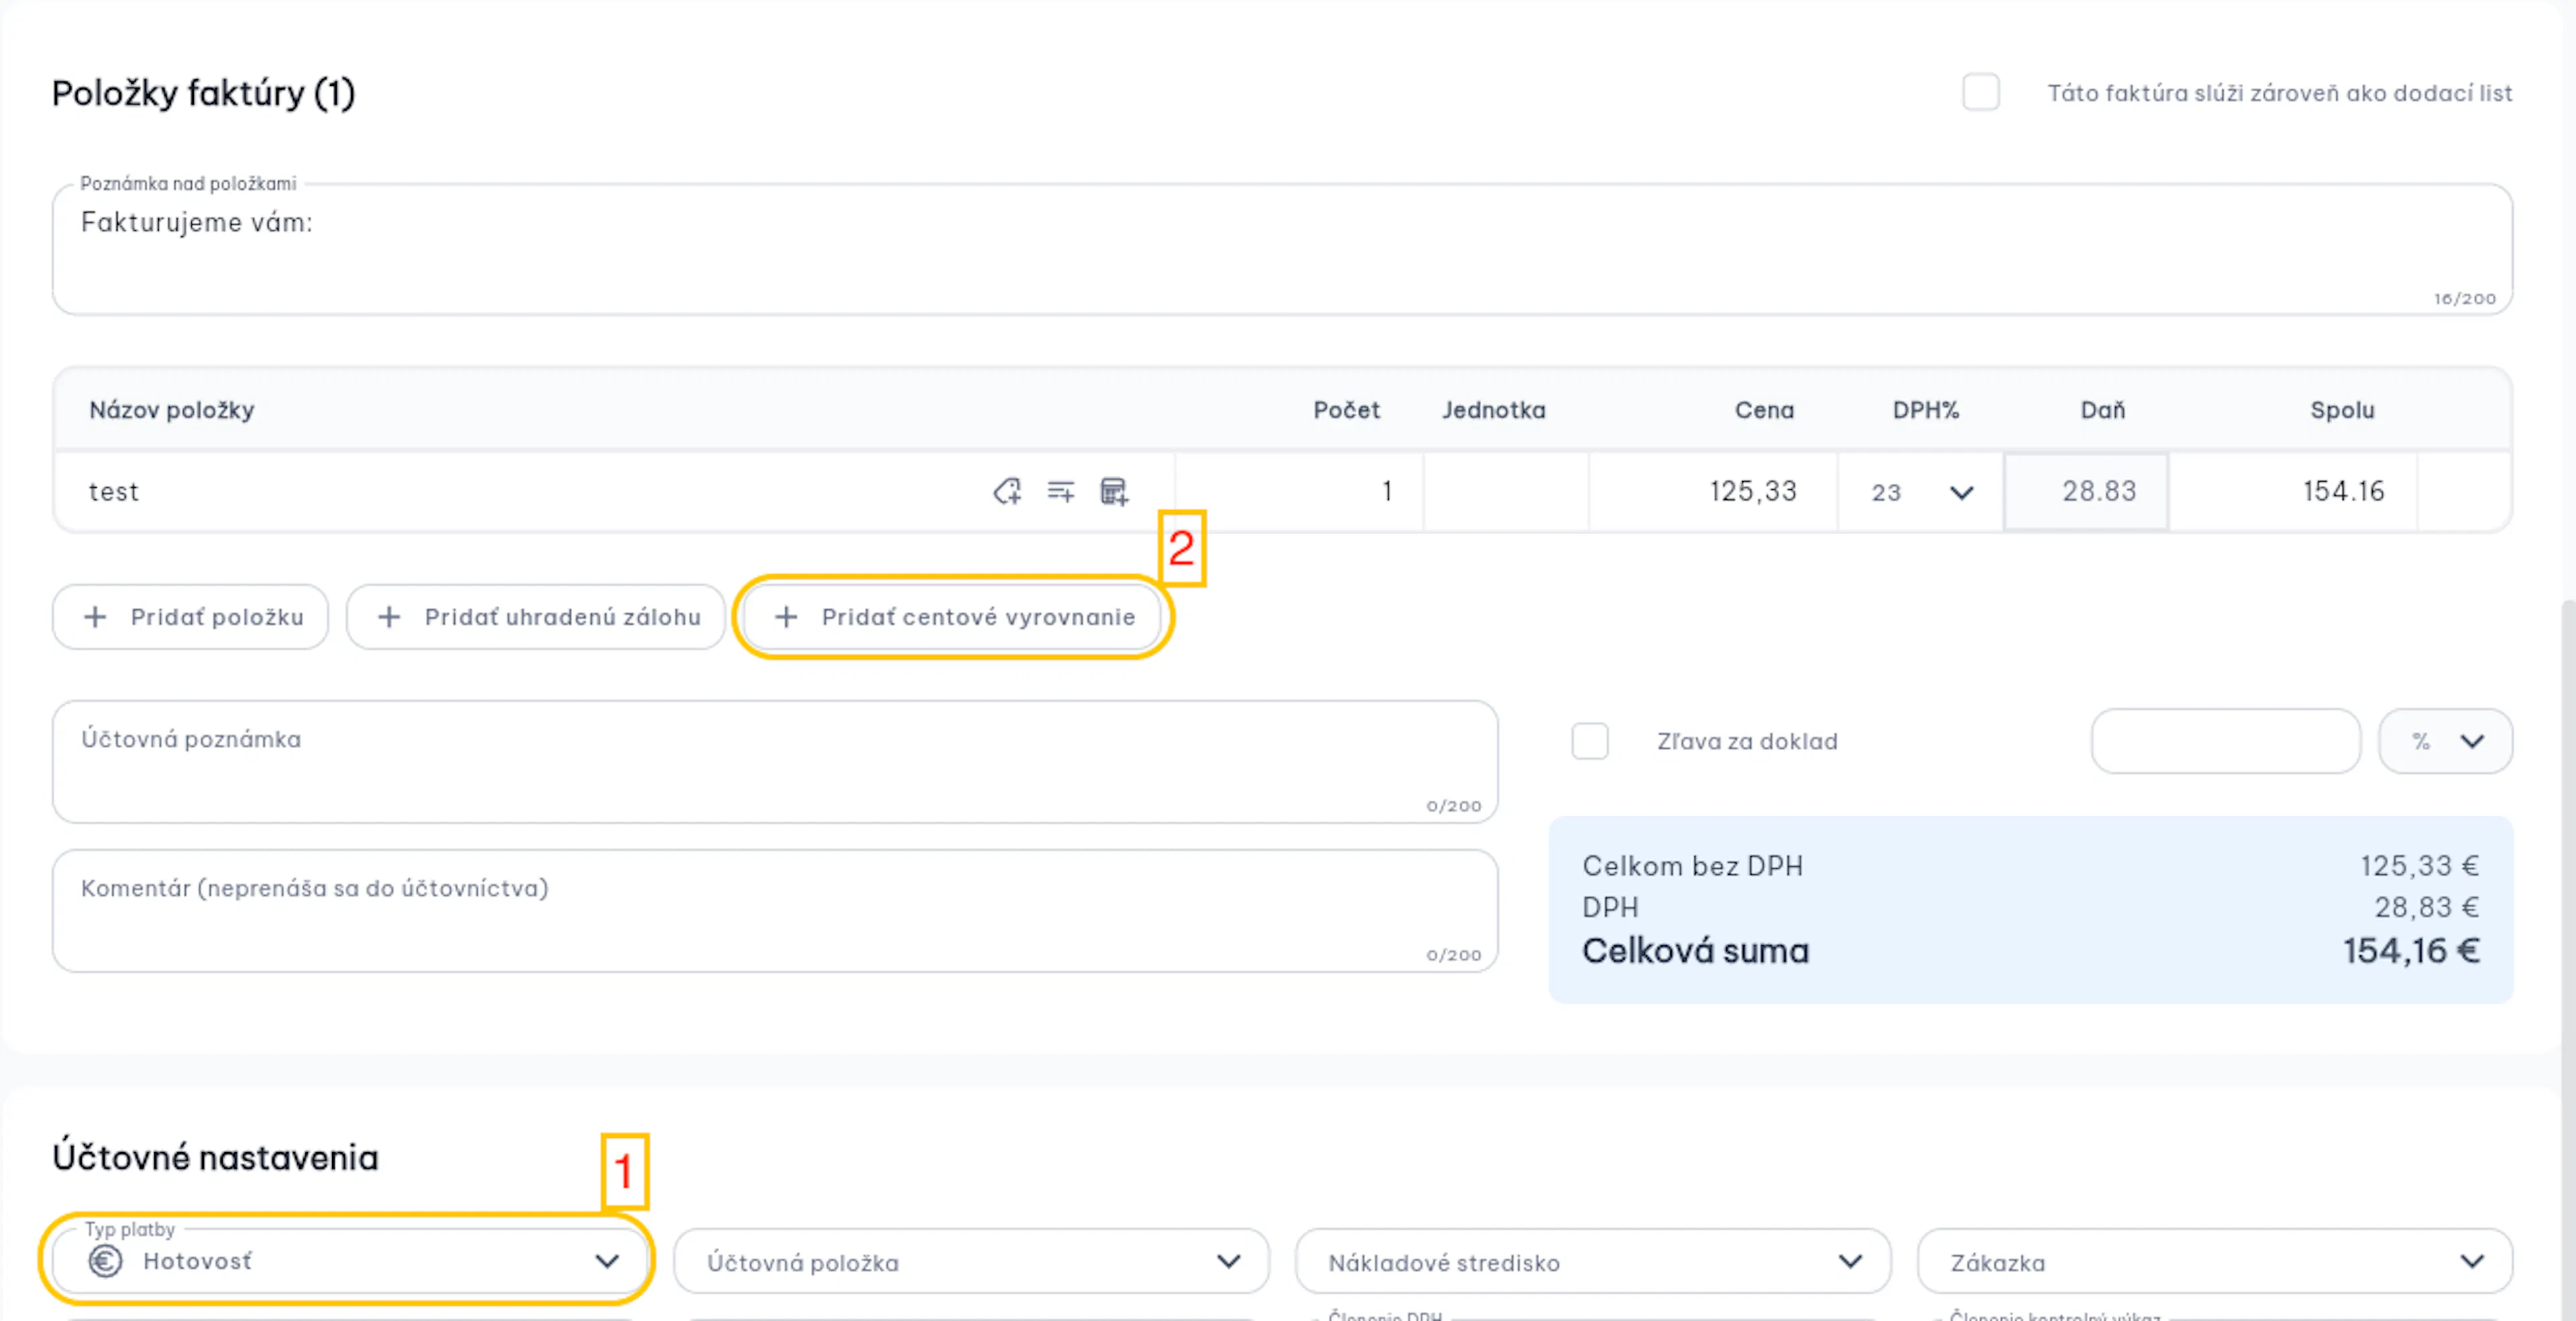Expand the Nákladové stredisko dropdown
The width and height of the screenshot is (2576, 1321).
pyautogui.click(x=1593, y=1262)
